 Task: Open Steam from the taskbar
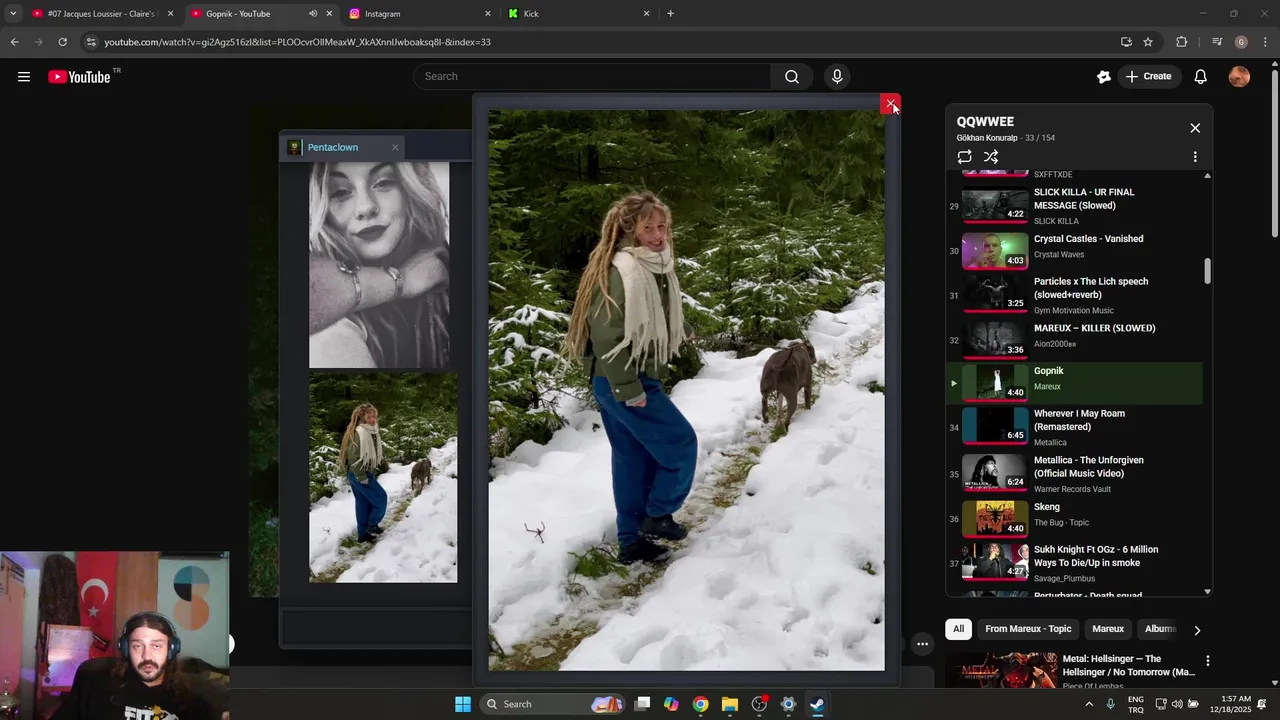(x=817, y=704)
